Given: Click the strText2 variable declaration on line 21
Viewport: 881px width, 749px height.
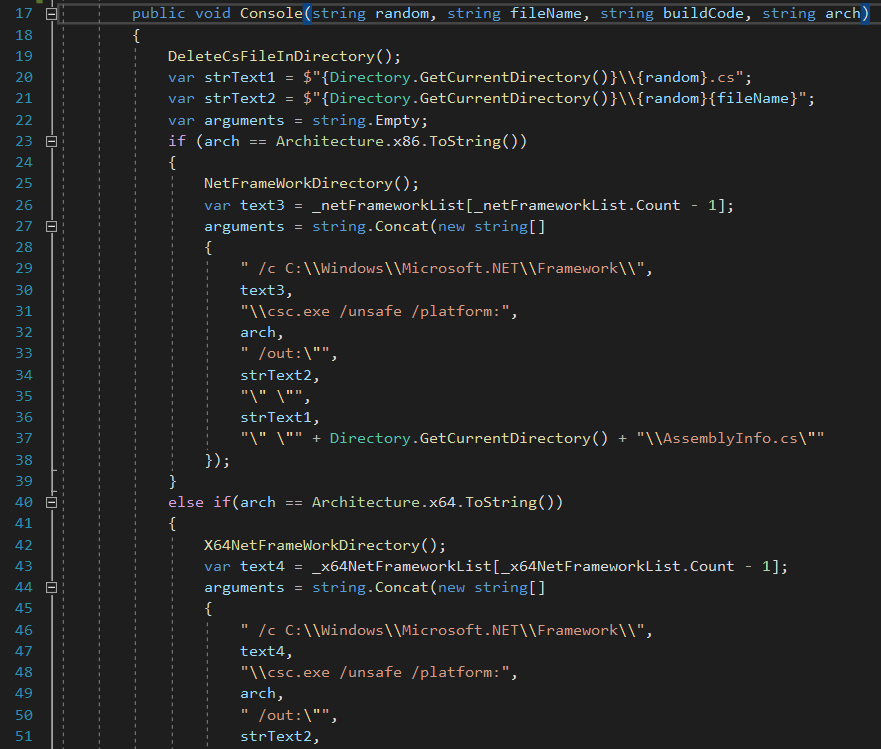Looking at the screenshot, I should point(240,98).
